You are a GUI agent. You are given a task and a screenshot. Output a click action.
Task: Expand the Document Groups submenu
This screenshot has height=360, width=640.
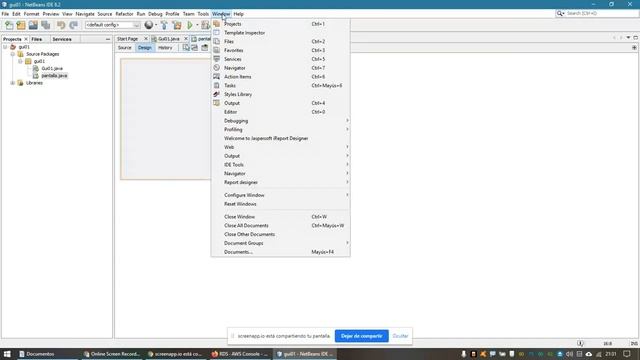coord(280,243)
